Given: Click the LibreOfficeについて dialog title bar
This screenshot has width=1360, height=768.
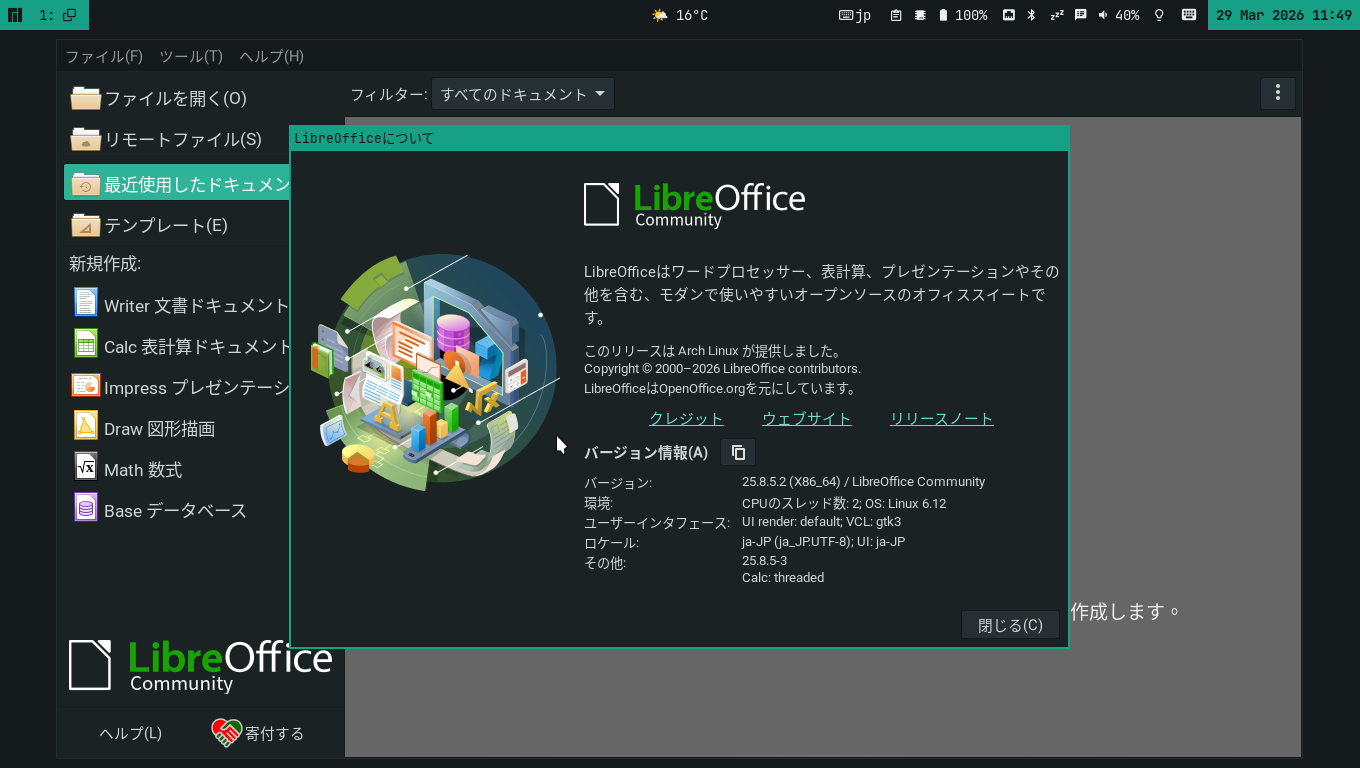Looking at the screenshot, I should (x=680, y=138).
